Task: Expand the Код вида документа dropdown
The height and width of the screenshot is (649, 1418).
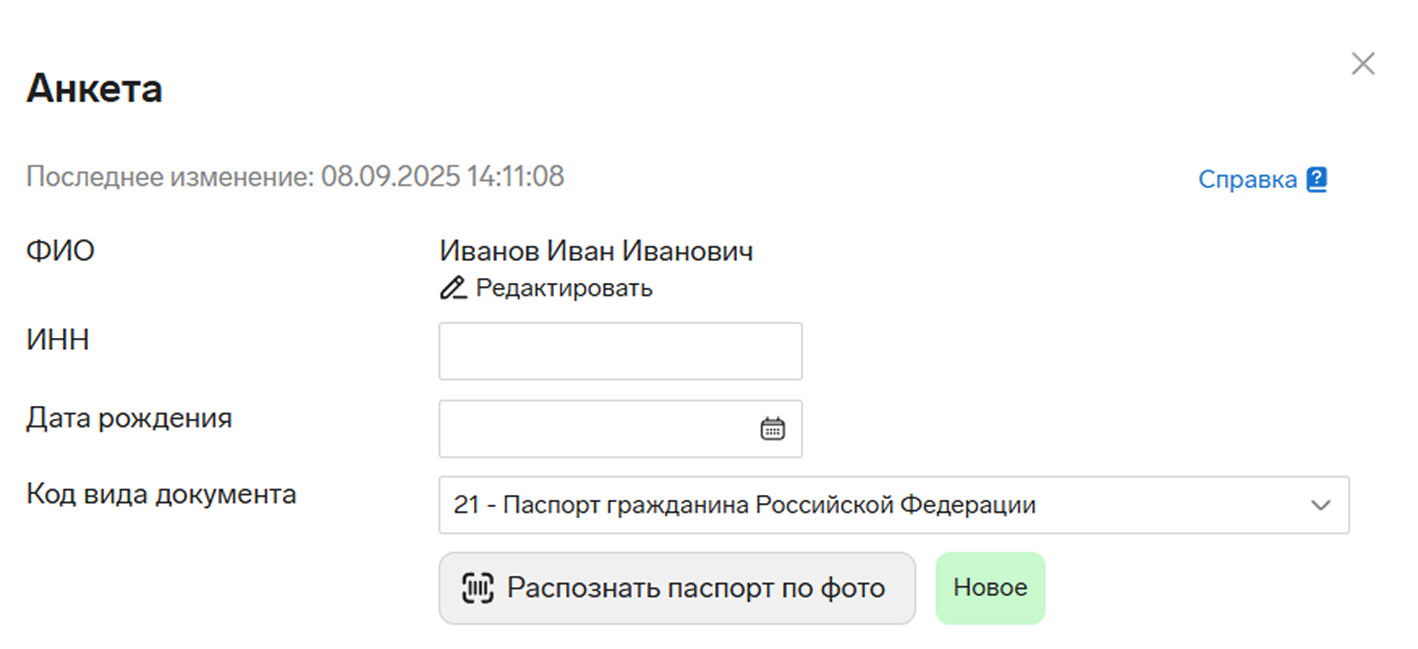Action: (894, 505)
